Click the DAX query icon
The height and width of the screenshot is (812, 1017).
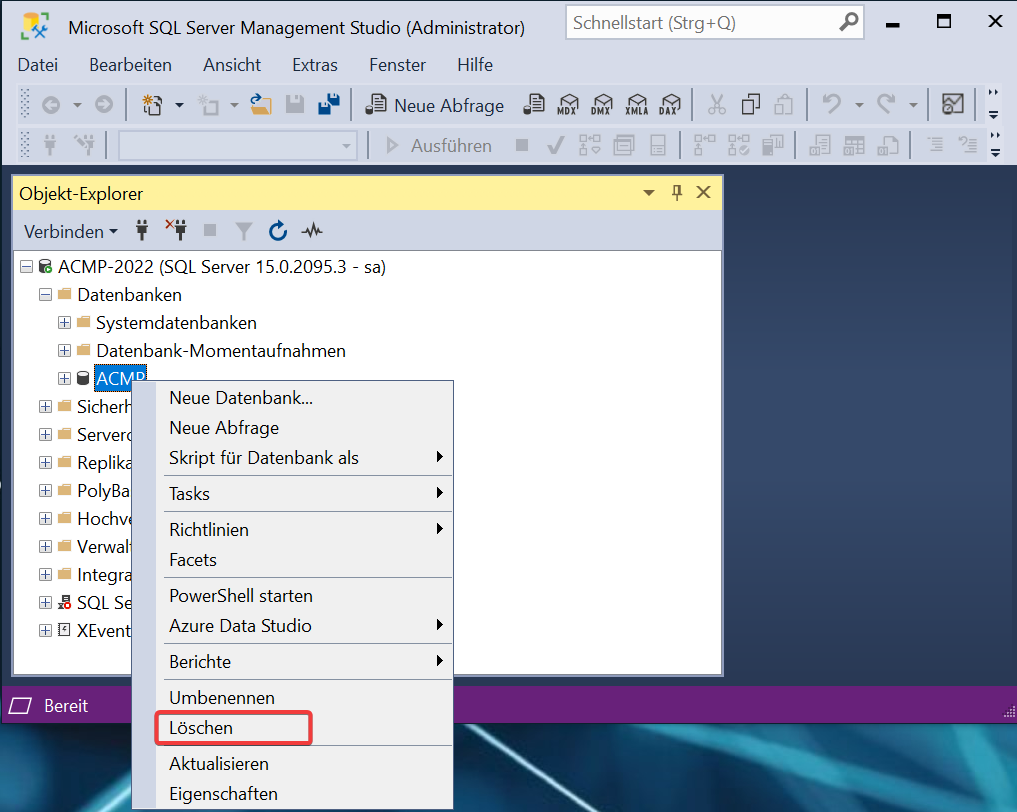[670, 104]
